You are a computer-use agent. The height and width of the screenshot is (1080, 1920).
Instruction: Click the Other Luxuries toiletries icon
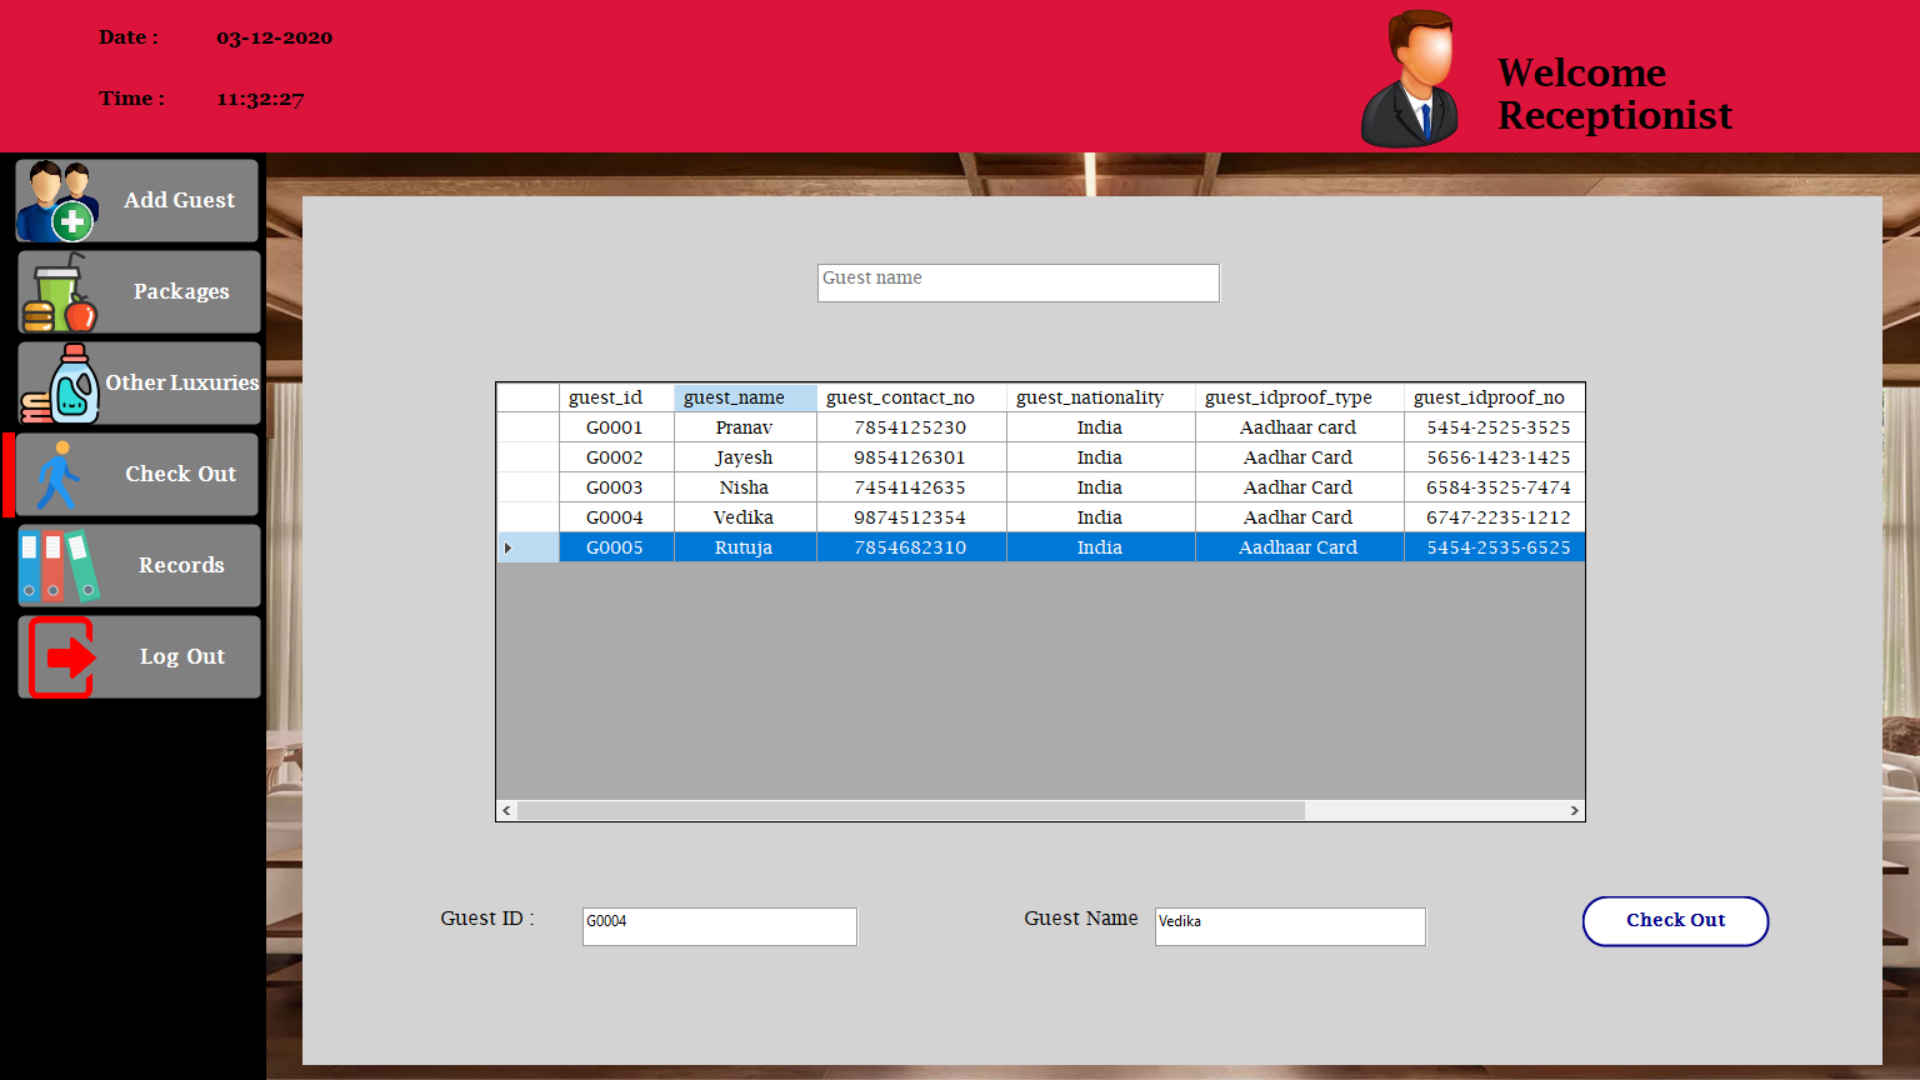tap(60, 383)
